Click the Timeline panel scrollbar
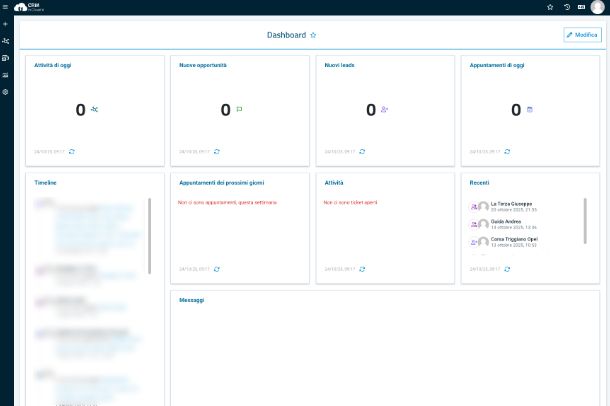This screenshot has height=406, width=610. (x=150, y=235)
